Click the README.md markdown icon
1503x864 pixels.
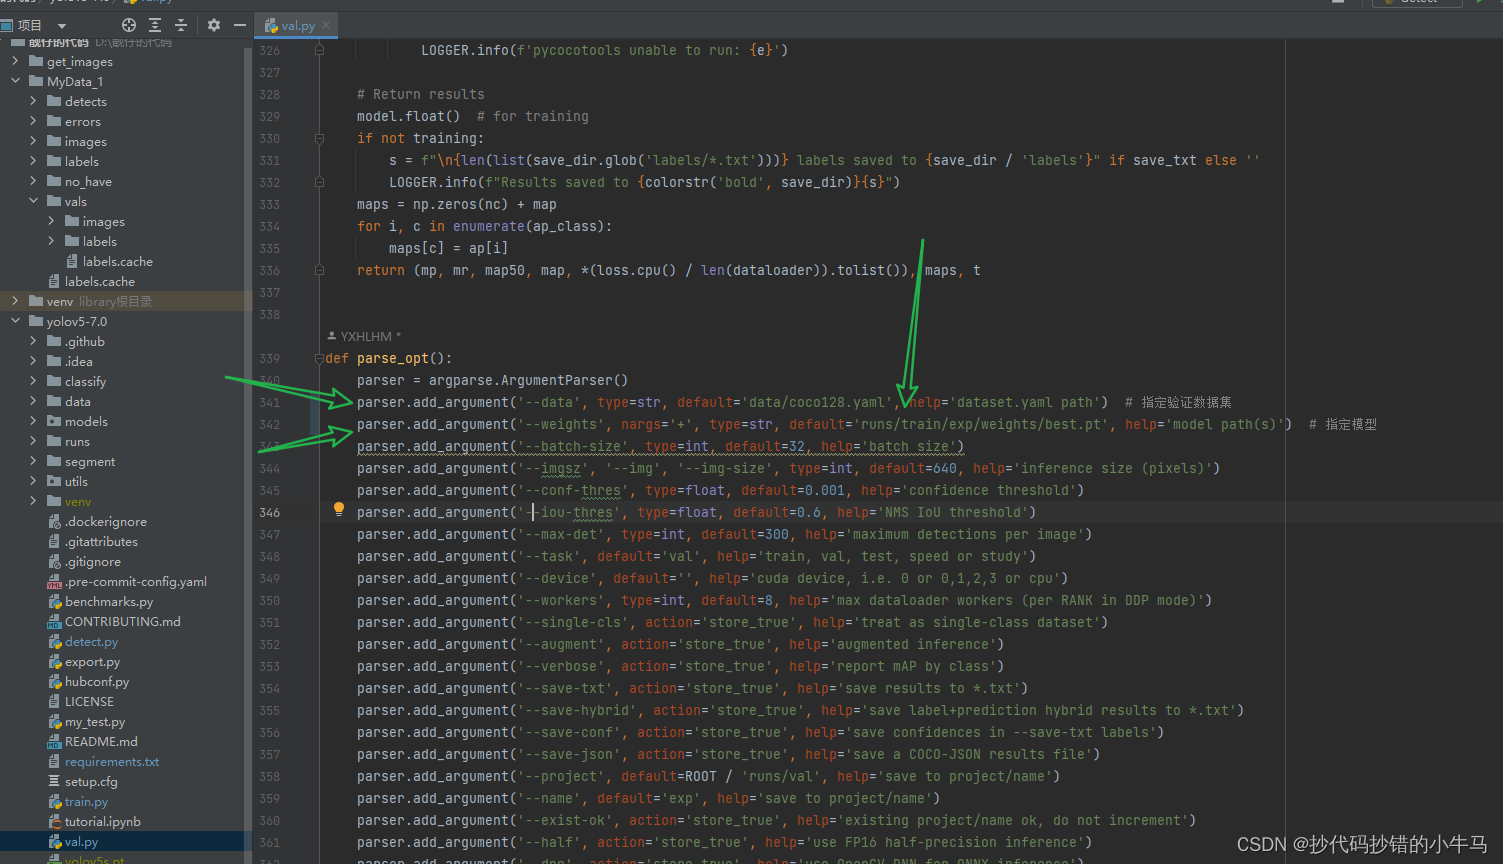pos(55,741)
